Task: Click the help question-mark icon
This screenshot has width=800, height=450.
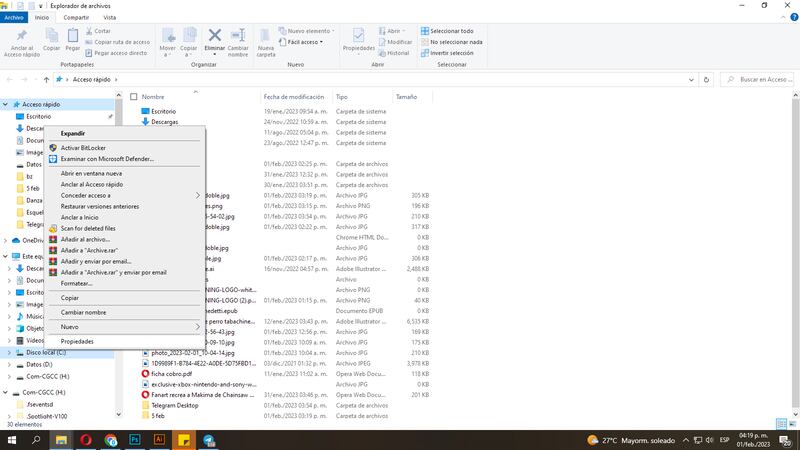Action: point(794,17)
